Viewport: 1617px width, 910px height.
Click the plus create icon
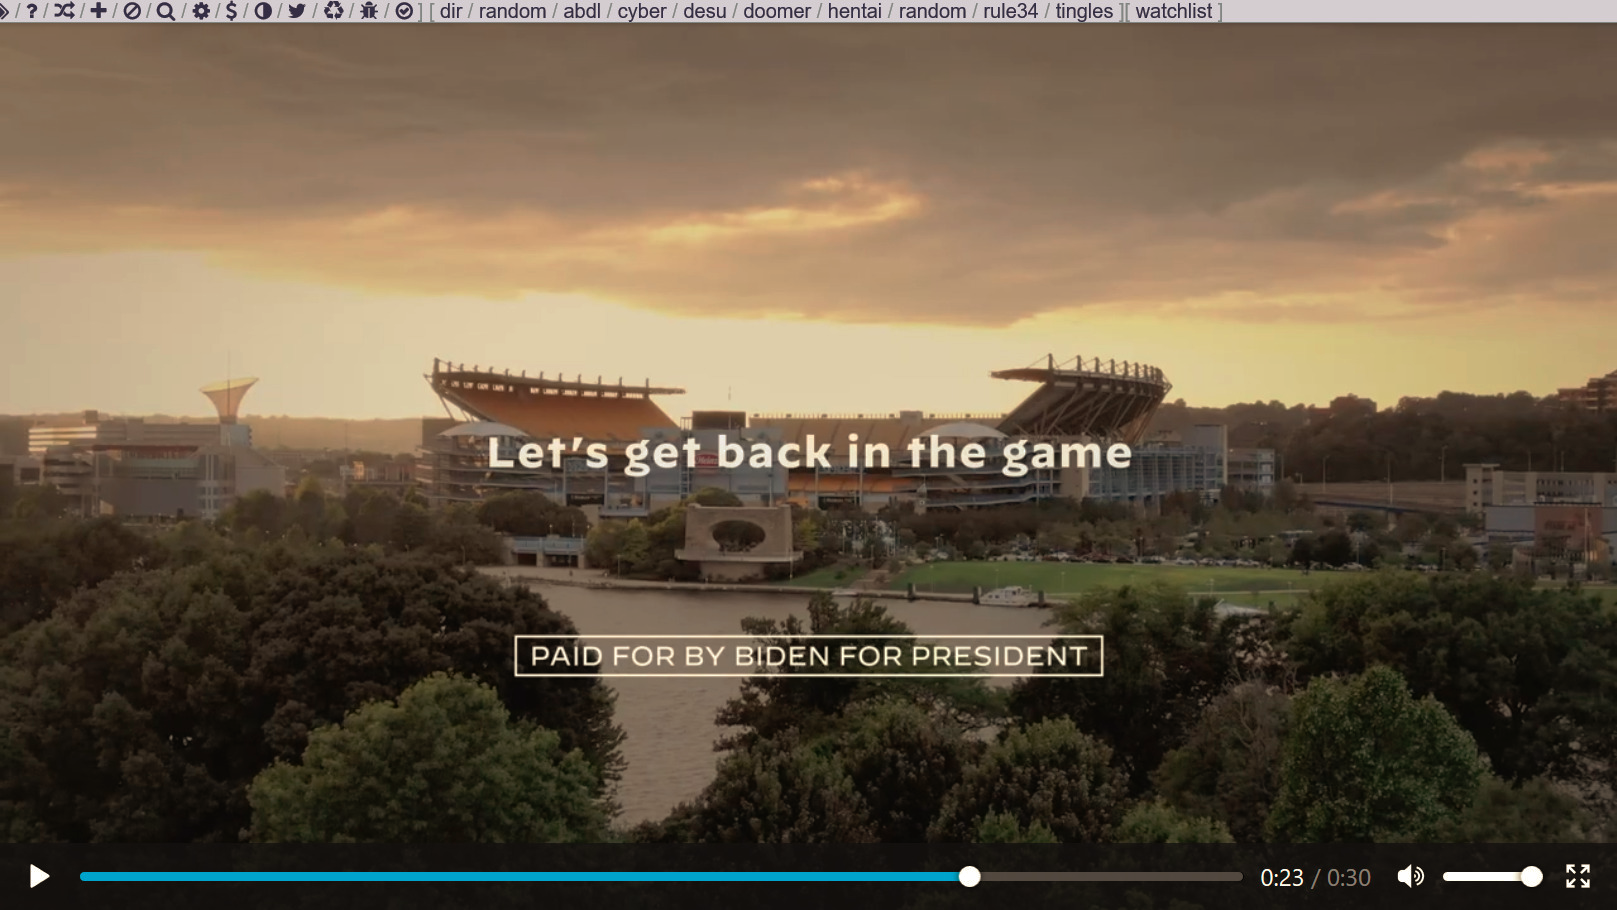point(98,11)
